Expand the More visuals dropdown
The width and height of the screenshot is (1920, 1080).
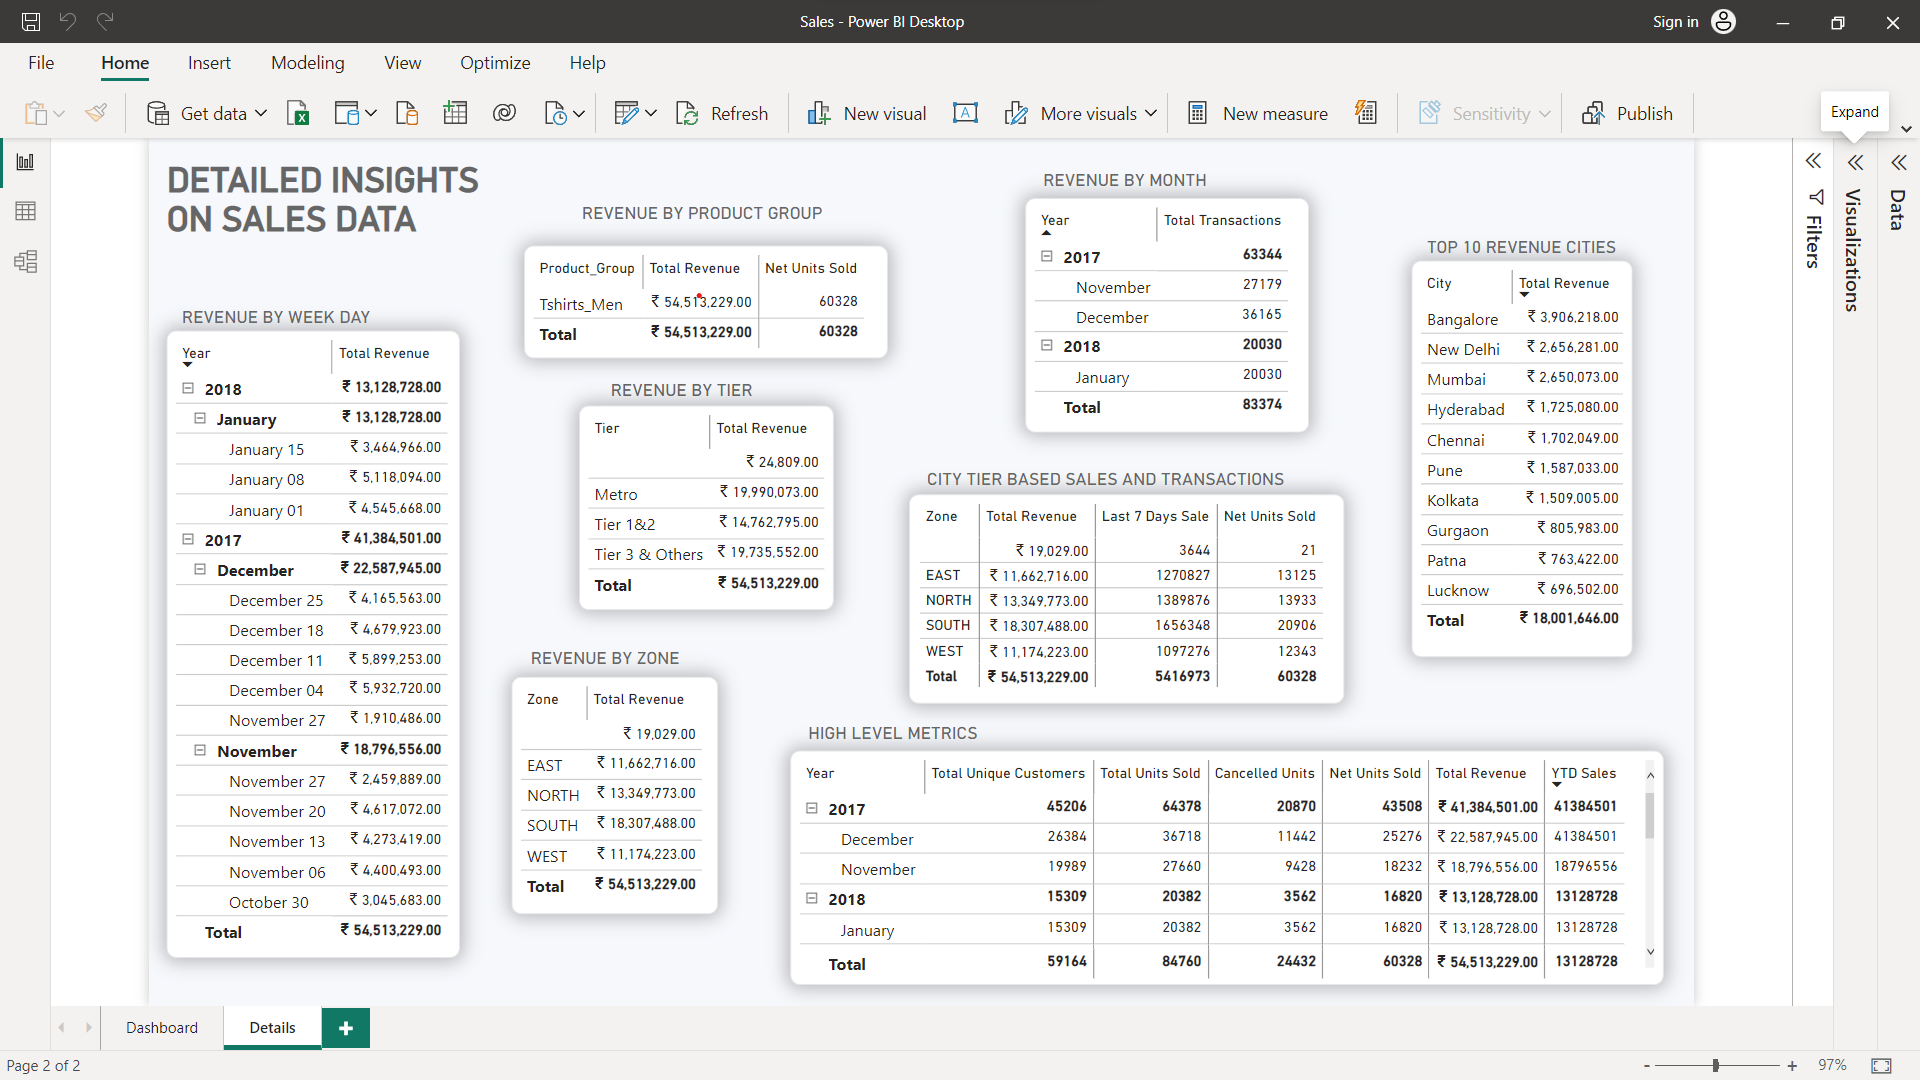tap(1151, 114)
